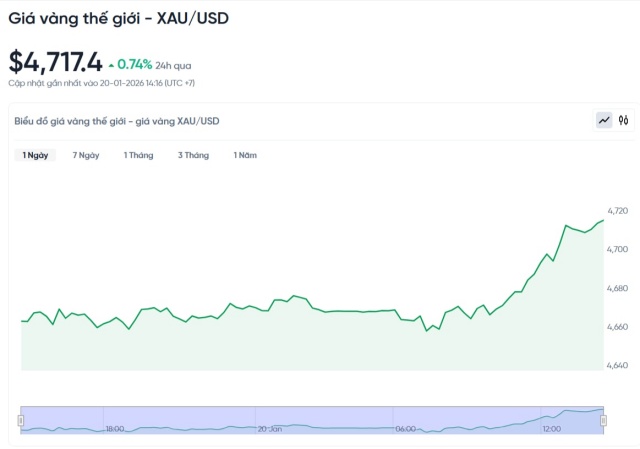Image resolution: width=640 pixels, height=449 pixels.
Task: Click the $4,717.4 gold price
Action: (x=55, y=62)
